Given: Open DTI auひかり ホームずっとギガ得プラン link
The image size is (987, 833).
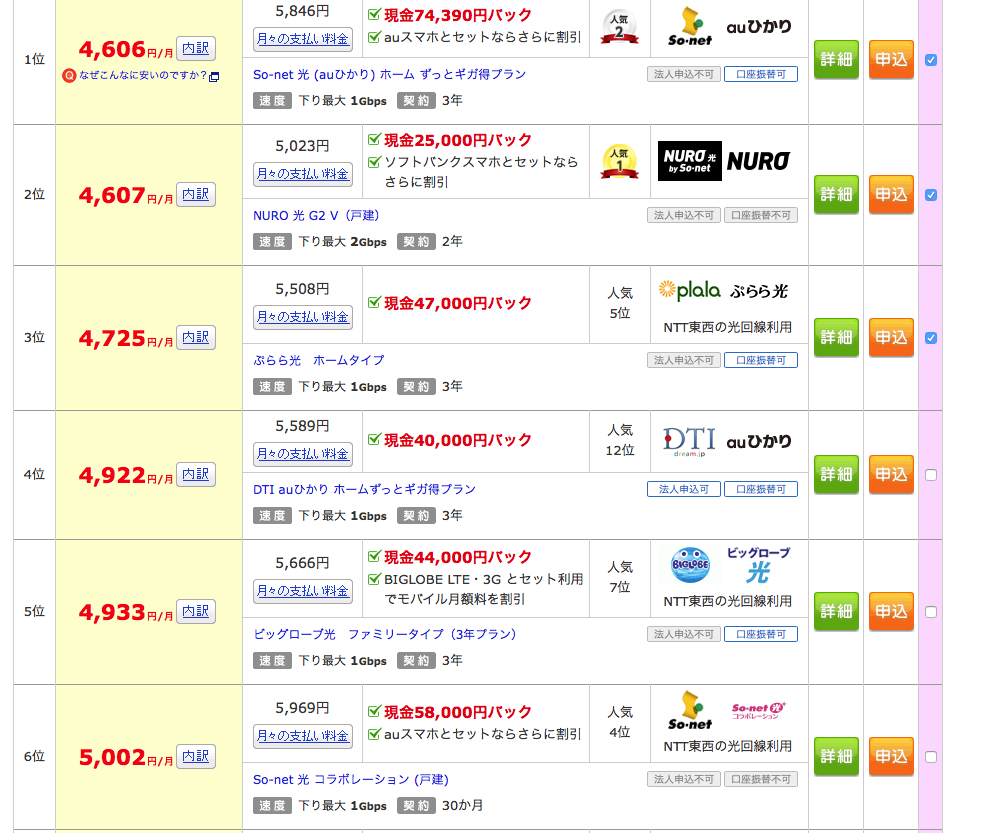Looking at the screenshot, I should point(364,489).
